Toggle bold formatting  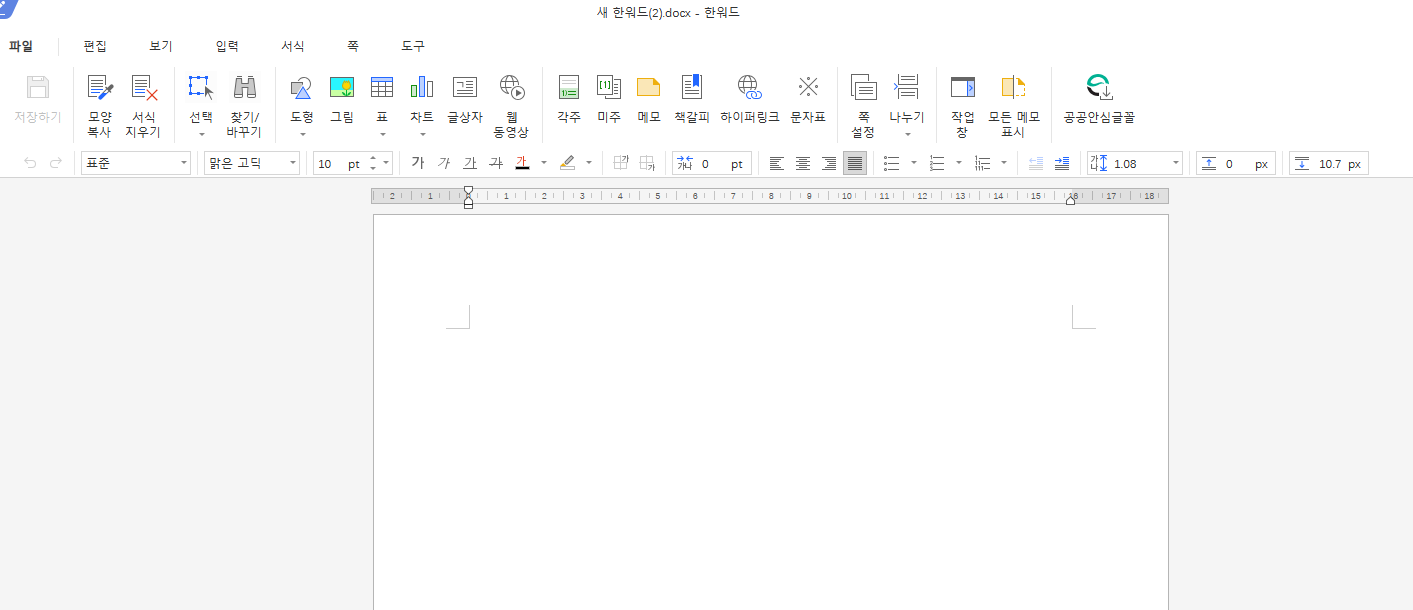pyautogui.click(x=418, y=162)
